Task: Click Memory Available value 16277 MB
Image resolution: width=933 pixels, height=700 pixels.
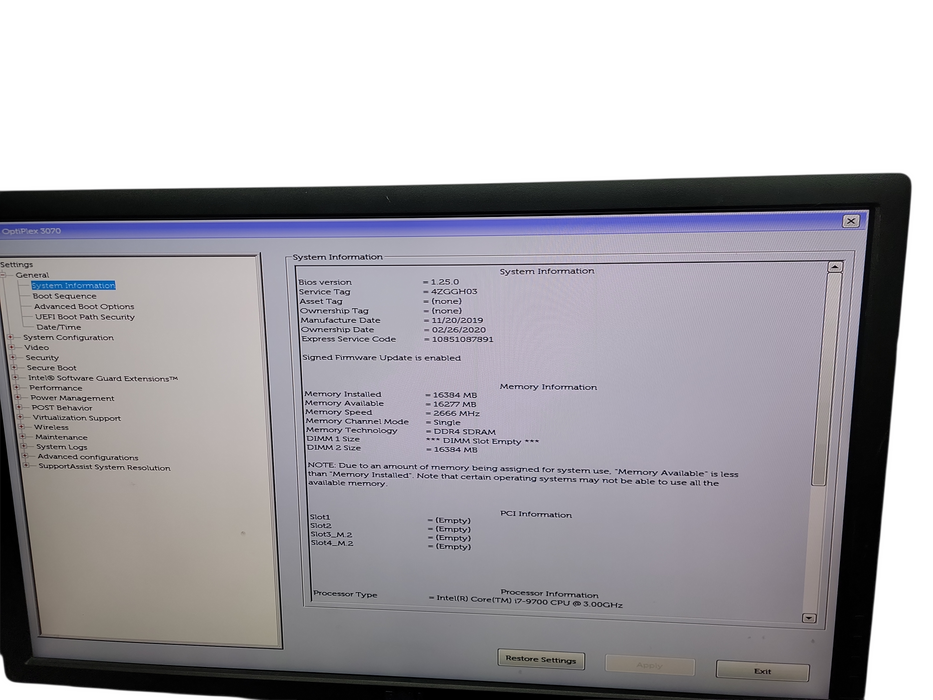Action: pyautogui.click(x=455, y=404)
